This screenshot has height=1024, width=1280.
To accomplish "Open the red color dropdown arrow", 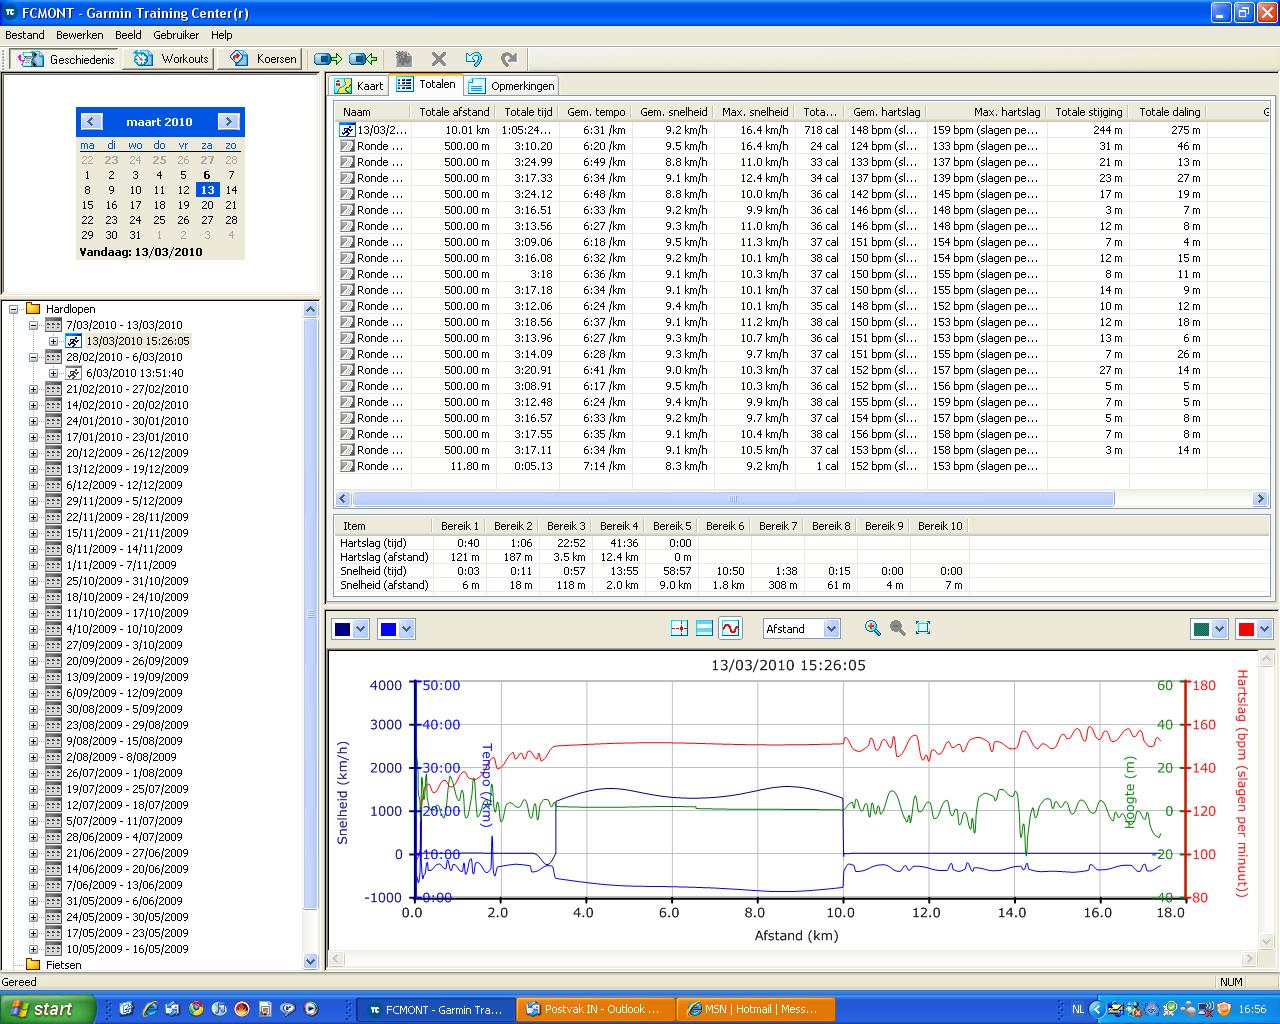I will (x=1264, y=628).
